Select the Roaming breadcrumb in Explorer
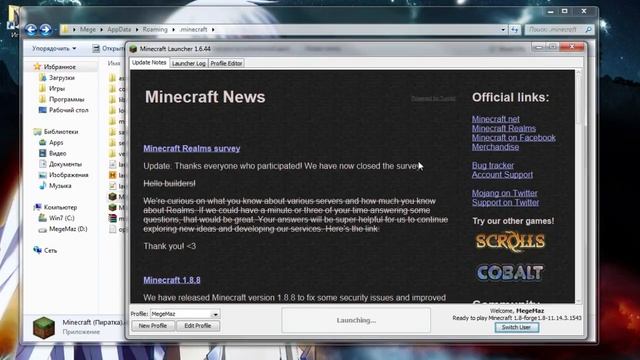Viewport: 640px width, 360px height. pos(155,29)
